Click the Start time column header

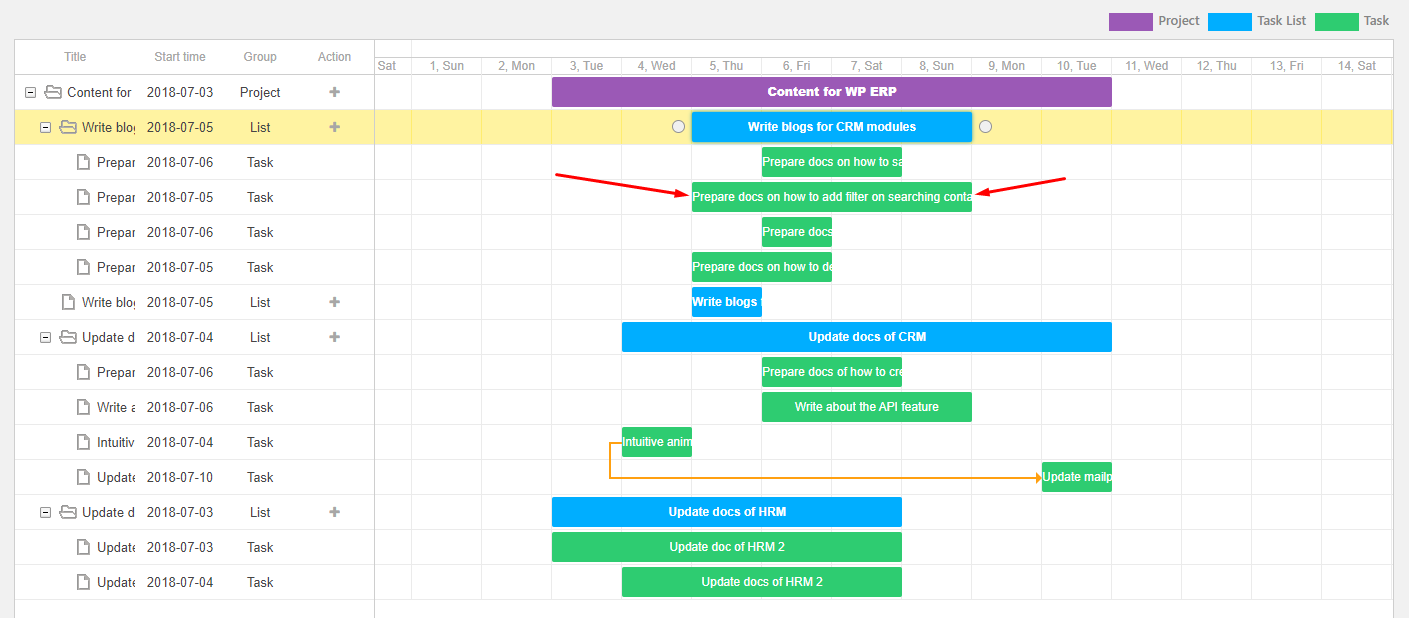(180, 57)
